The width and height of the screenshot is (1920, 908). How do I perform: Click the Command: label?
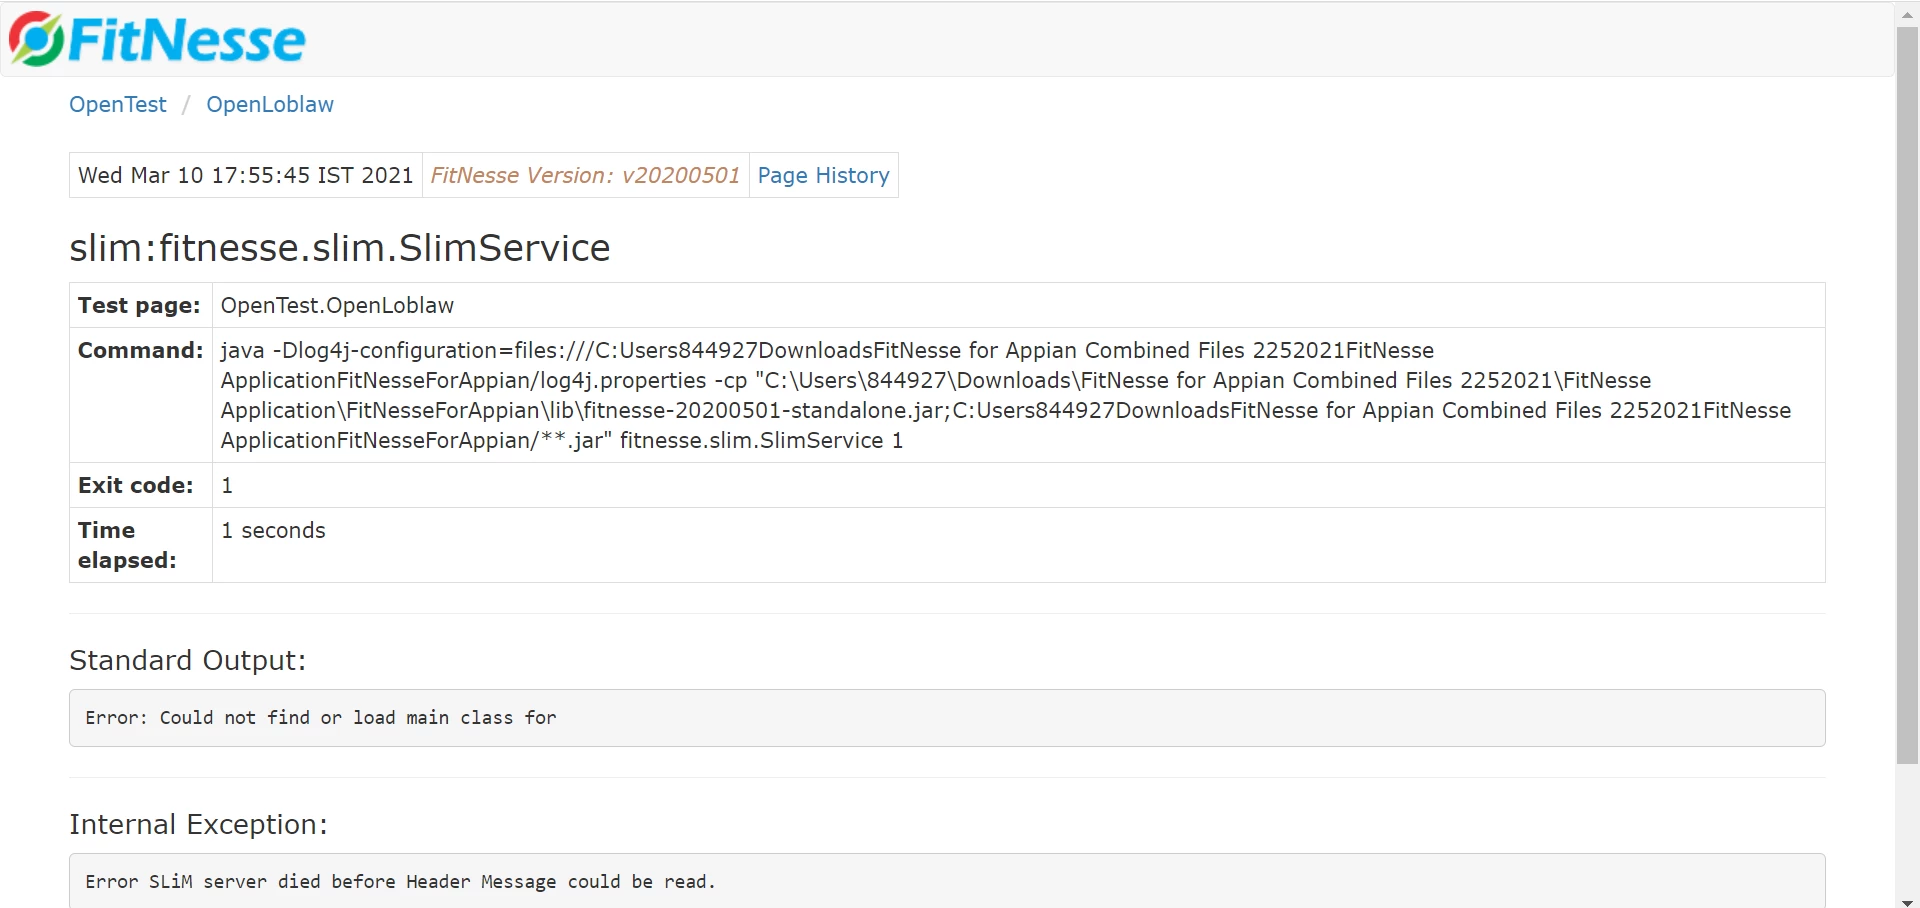[141, 351]
